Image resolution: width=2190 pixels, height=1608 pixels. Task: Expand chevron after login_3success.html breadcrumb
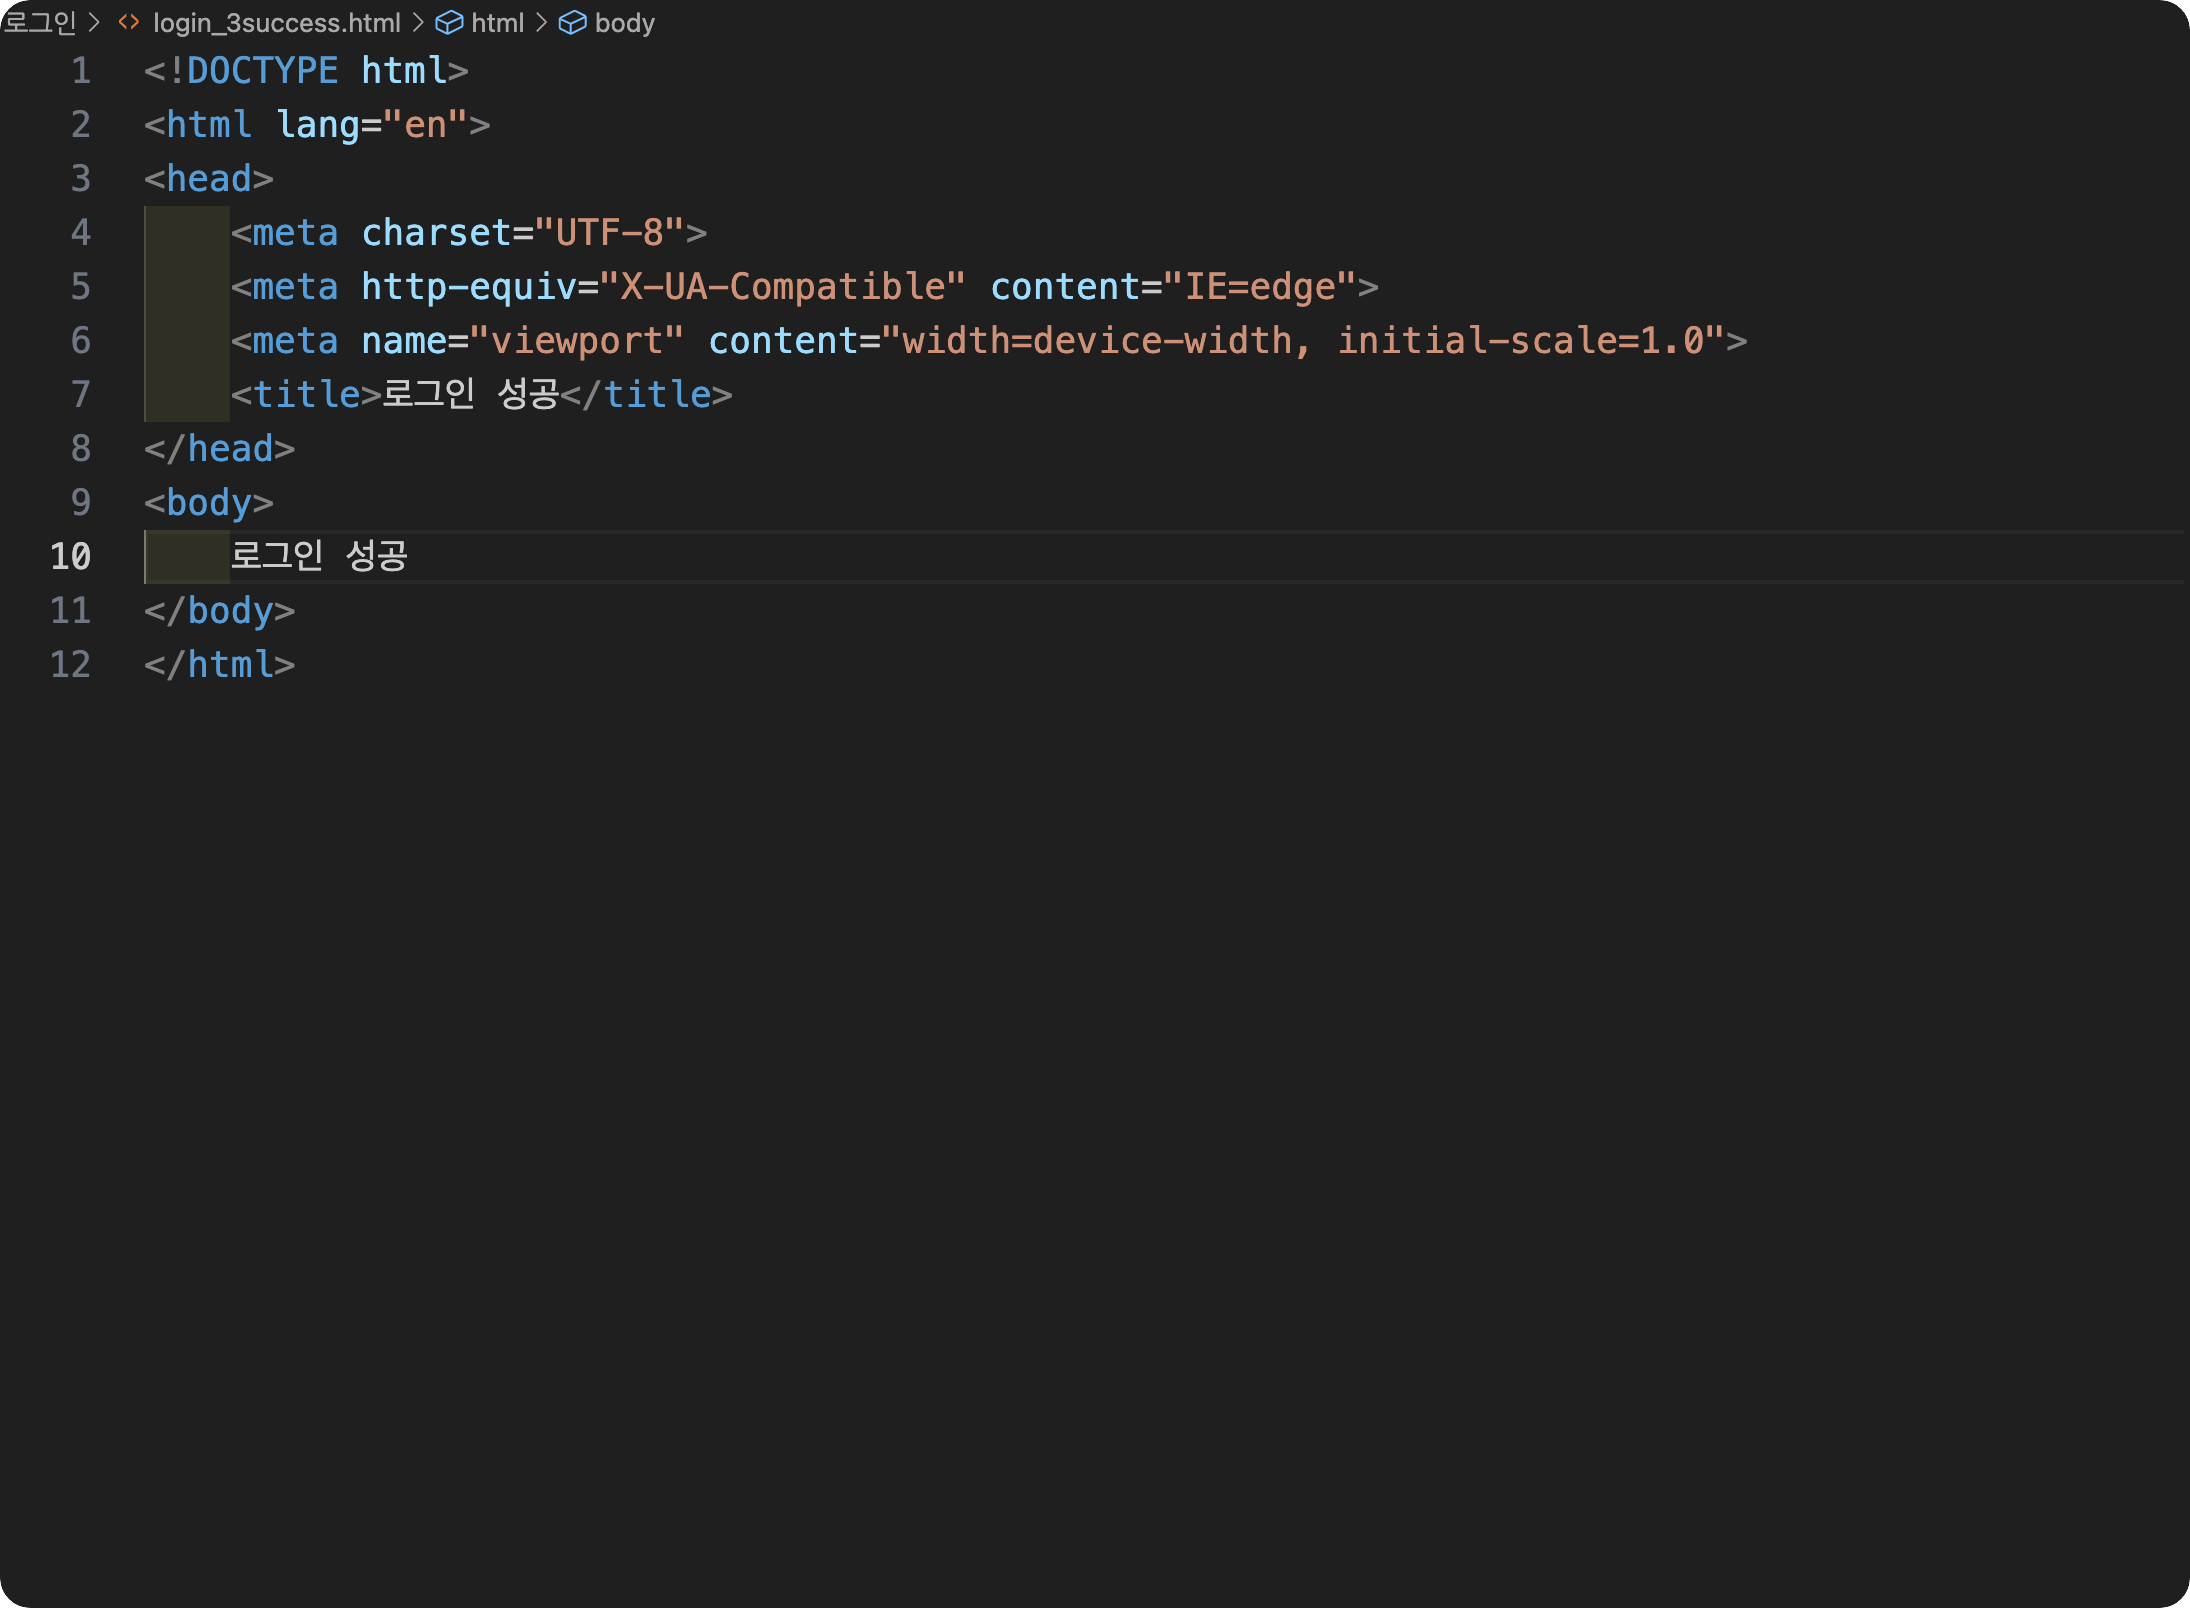[x=418, y=22]
